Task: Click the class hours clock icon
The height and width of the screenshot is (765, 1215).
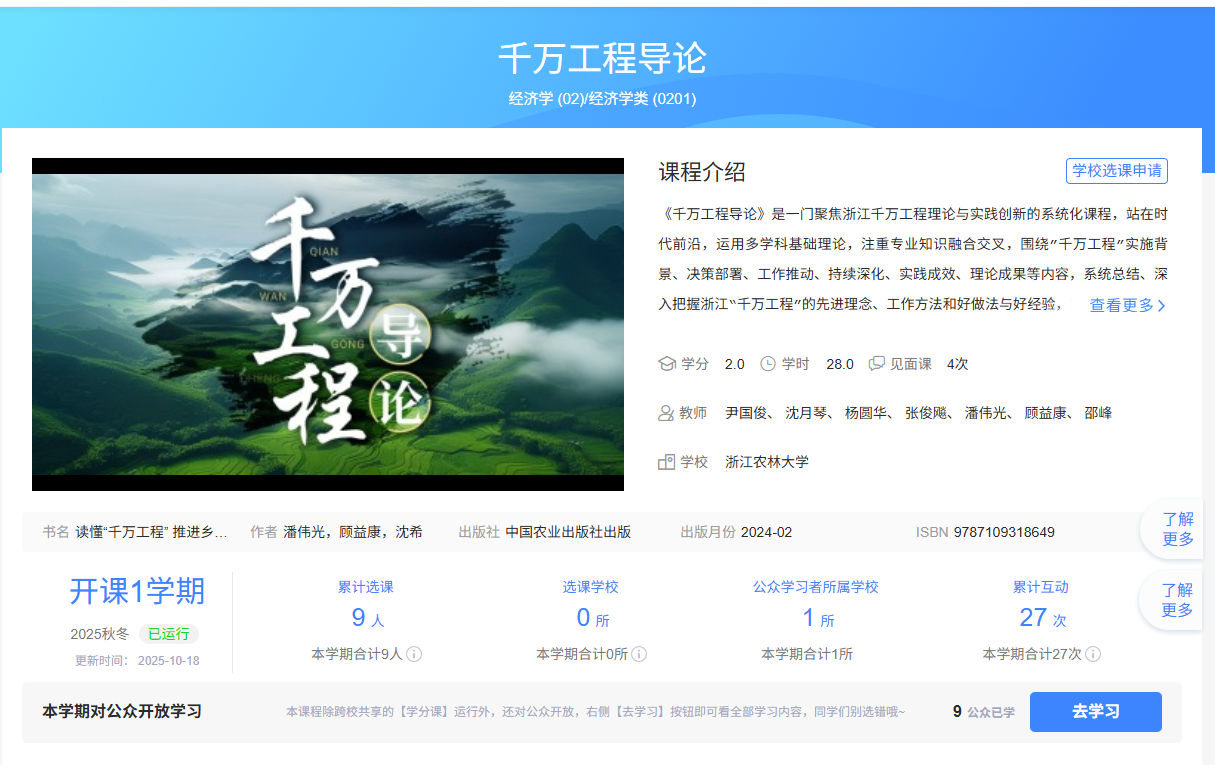Action: click(768, 364)
